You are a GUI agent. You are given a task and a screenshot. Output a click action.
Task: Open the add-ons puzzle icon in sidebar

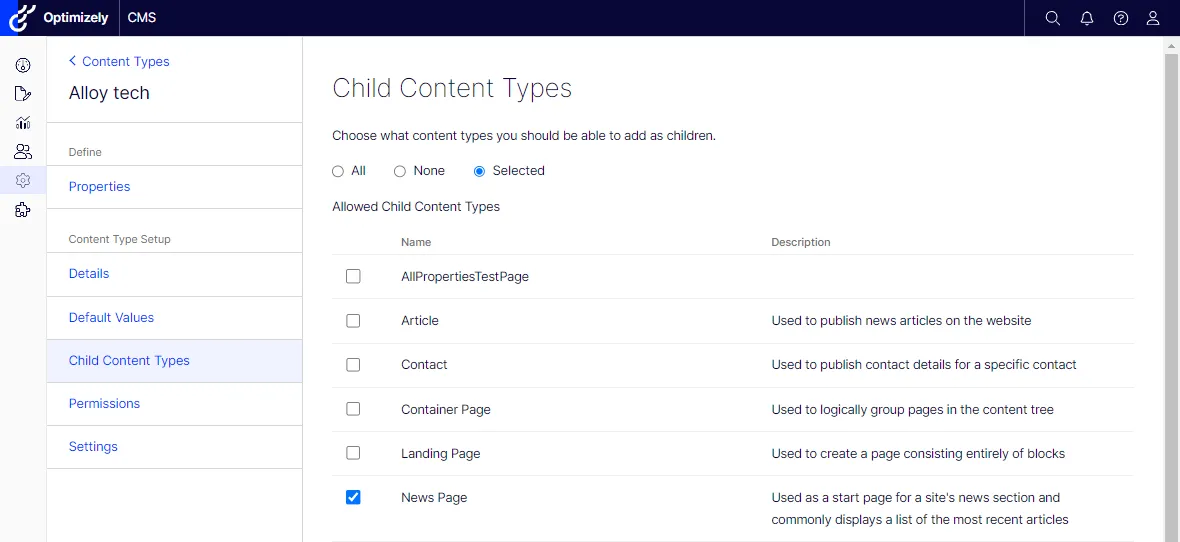point(23,210)
